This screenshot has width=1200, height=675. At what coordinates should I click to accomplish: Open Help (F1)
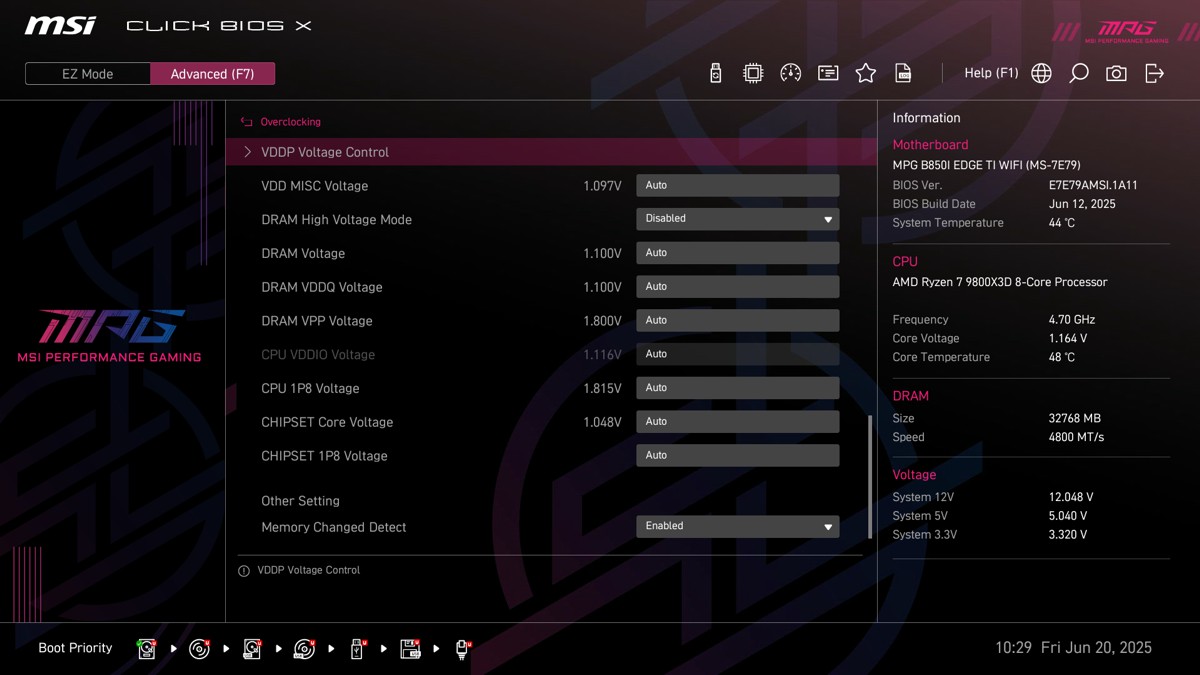991,73
